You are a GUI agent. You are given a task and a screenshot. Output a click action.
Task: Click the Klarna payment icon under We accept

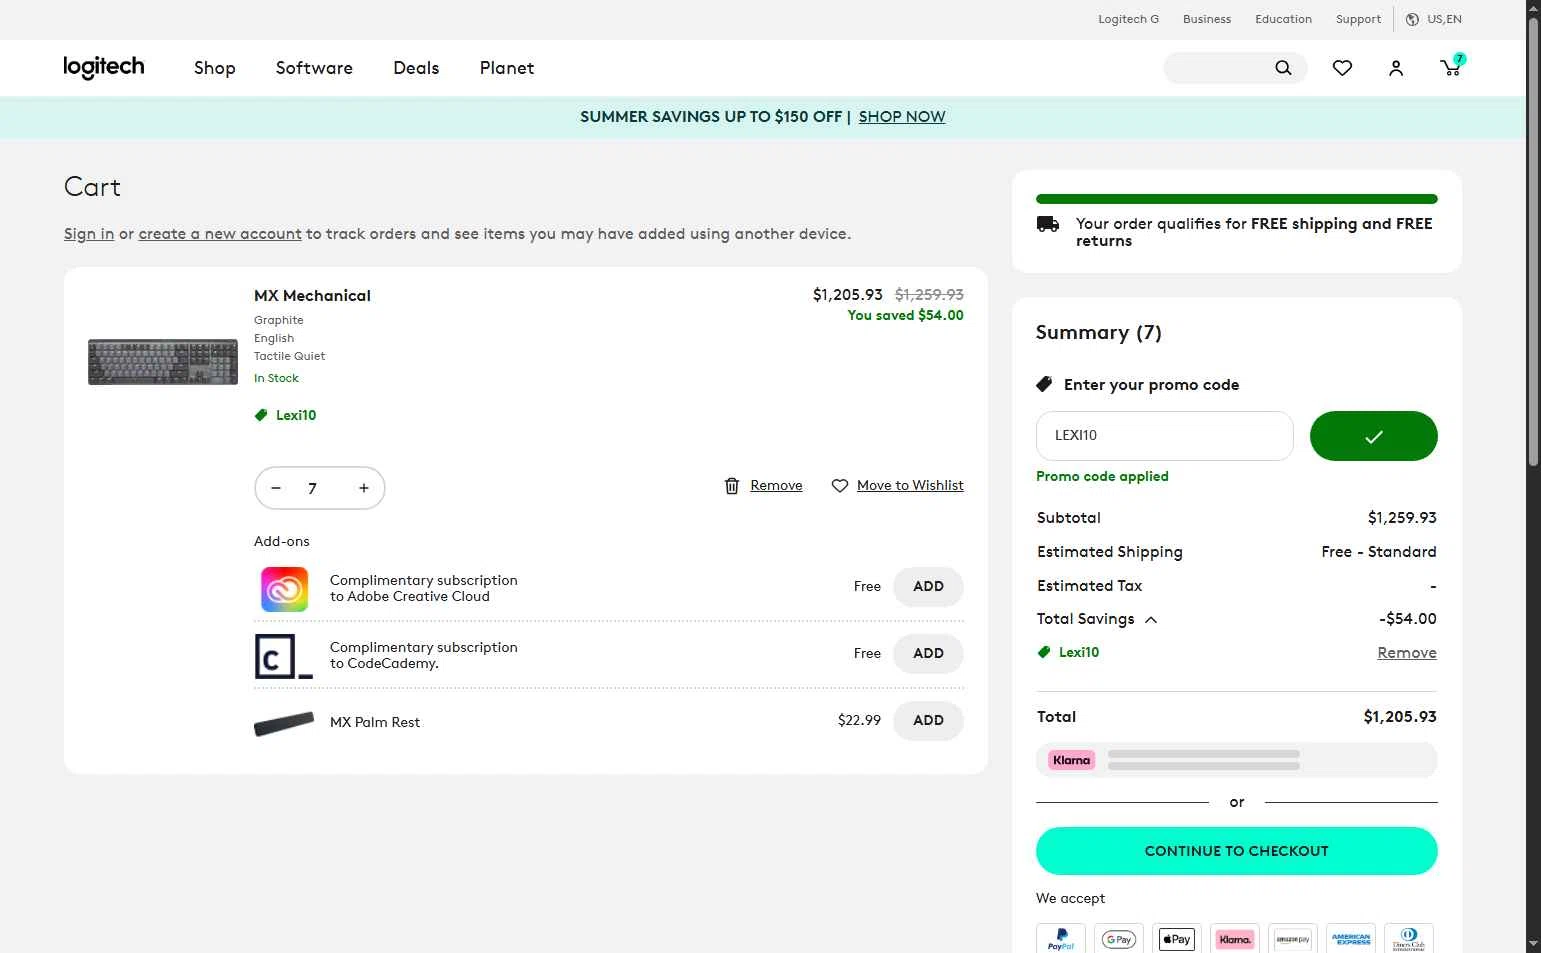pos(1235,939)
